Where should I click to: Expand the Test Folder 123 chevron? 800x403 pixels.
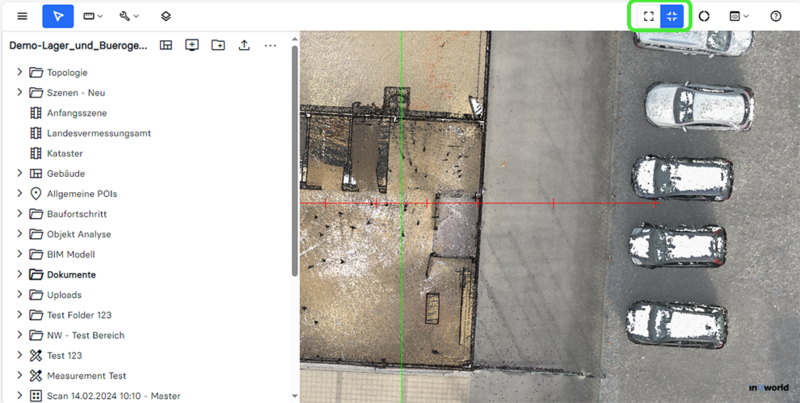coord(19,314)
